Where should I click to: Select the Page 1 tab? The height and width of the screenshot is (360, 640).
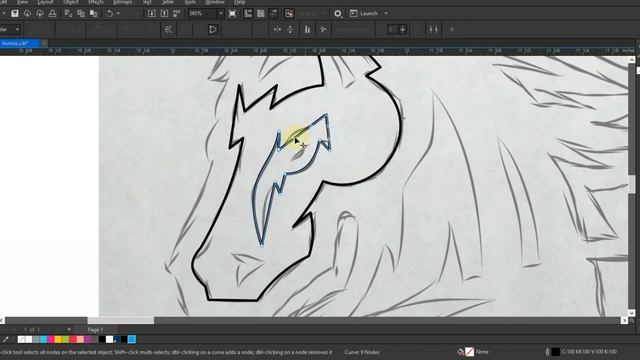click(x=96, y=329)
